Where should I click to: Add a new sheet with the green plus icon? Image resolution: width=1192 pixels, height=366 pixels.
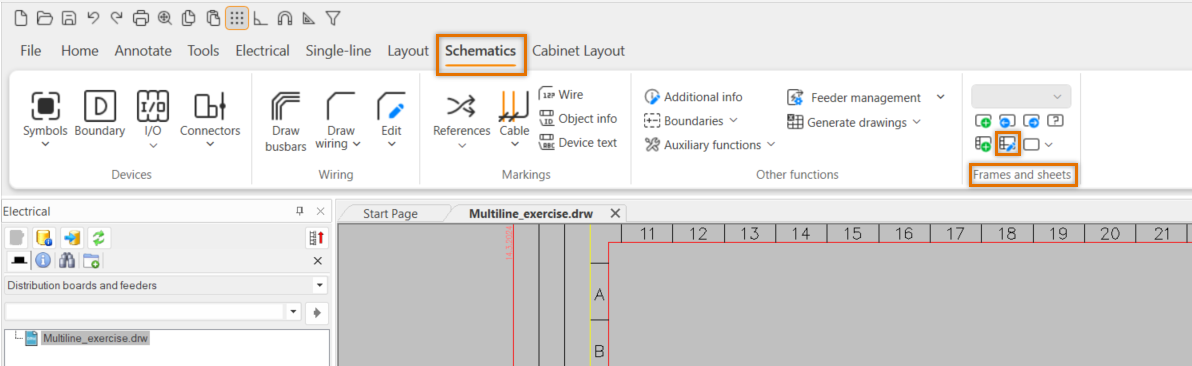(x=983, y=120)
